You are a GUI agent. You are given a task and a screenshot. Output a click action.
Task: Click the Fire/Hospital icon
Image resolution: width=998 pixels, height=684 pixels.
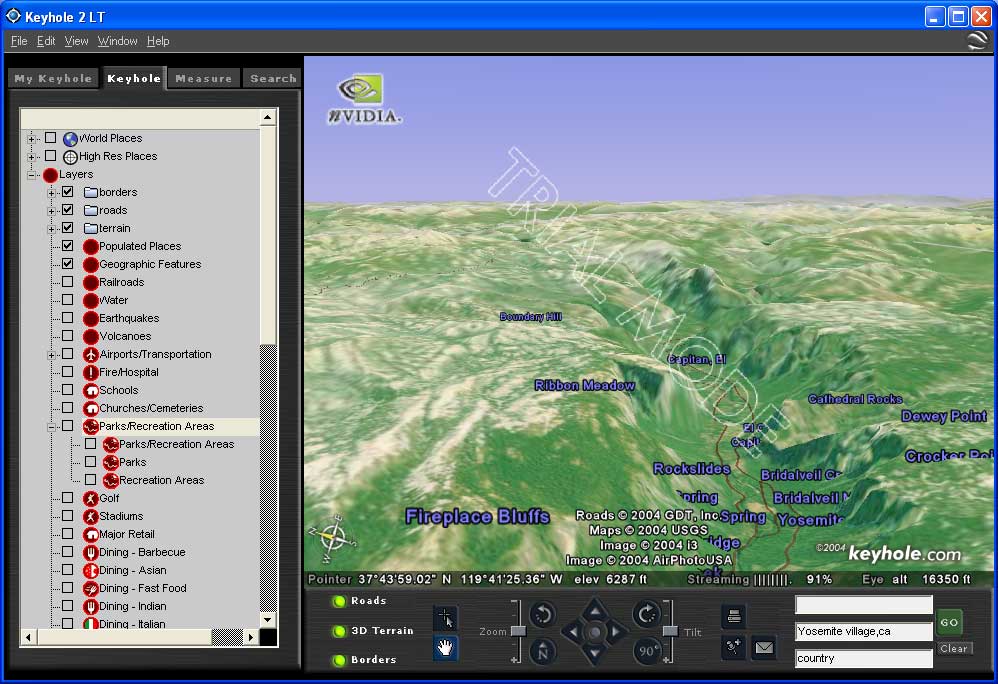[90, 372]
